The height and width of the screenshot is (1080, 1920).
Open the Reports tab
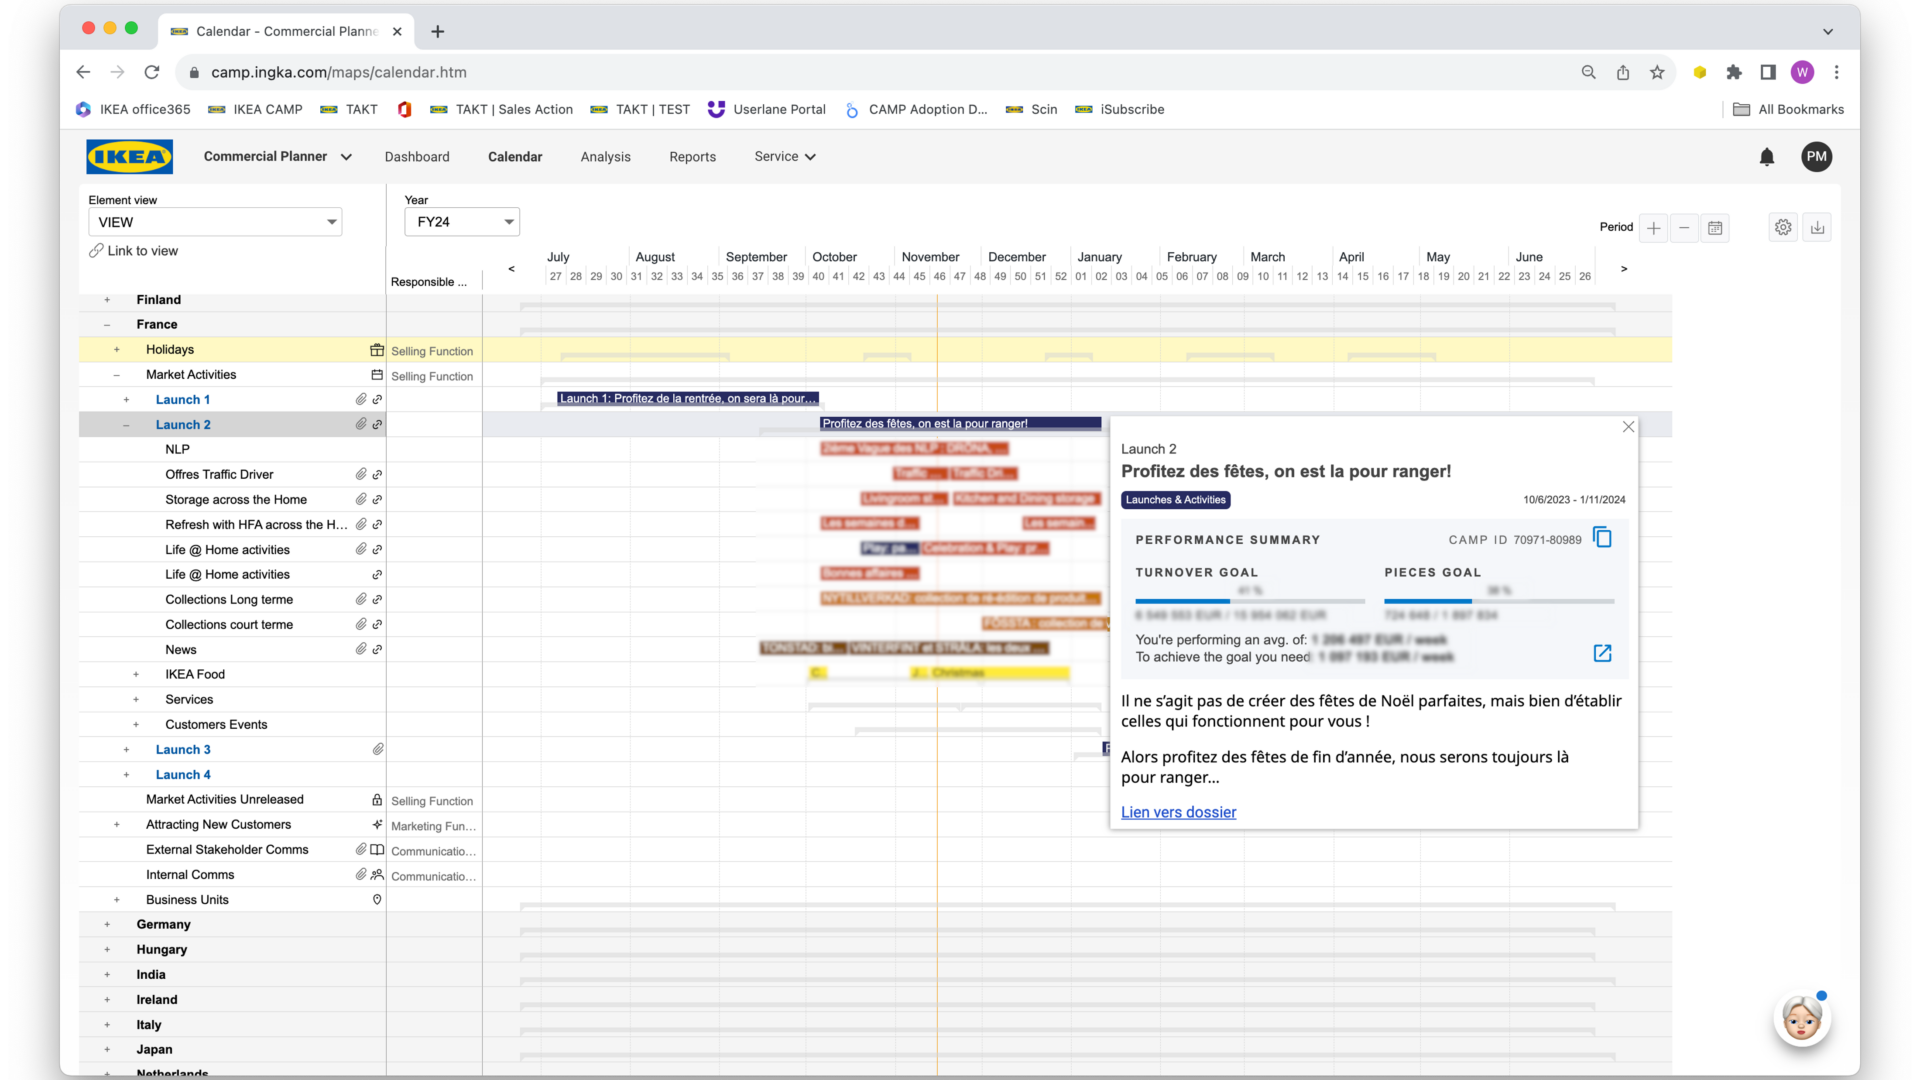692,157
